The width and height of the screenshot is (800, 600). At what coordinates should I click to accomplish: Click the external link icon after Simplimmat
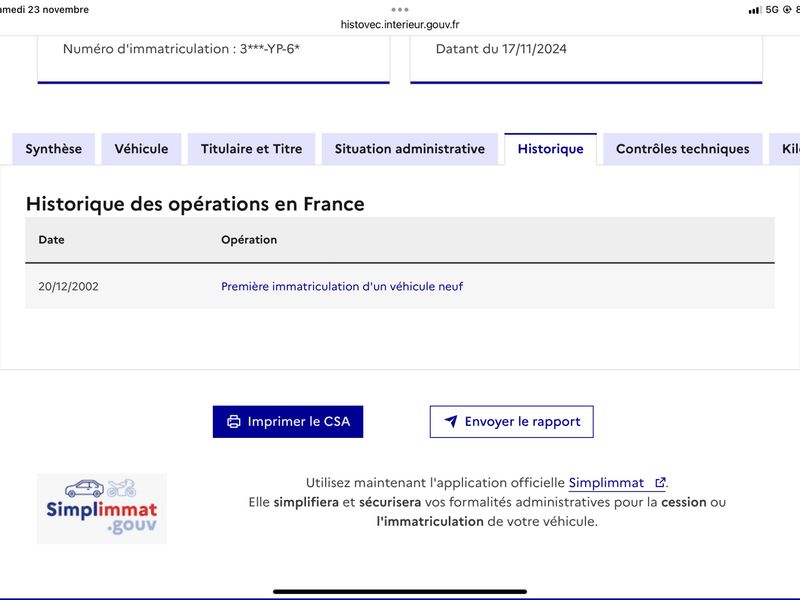pos(660,482)
